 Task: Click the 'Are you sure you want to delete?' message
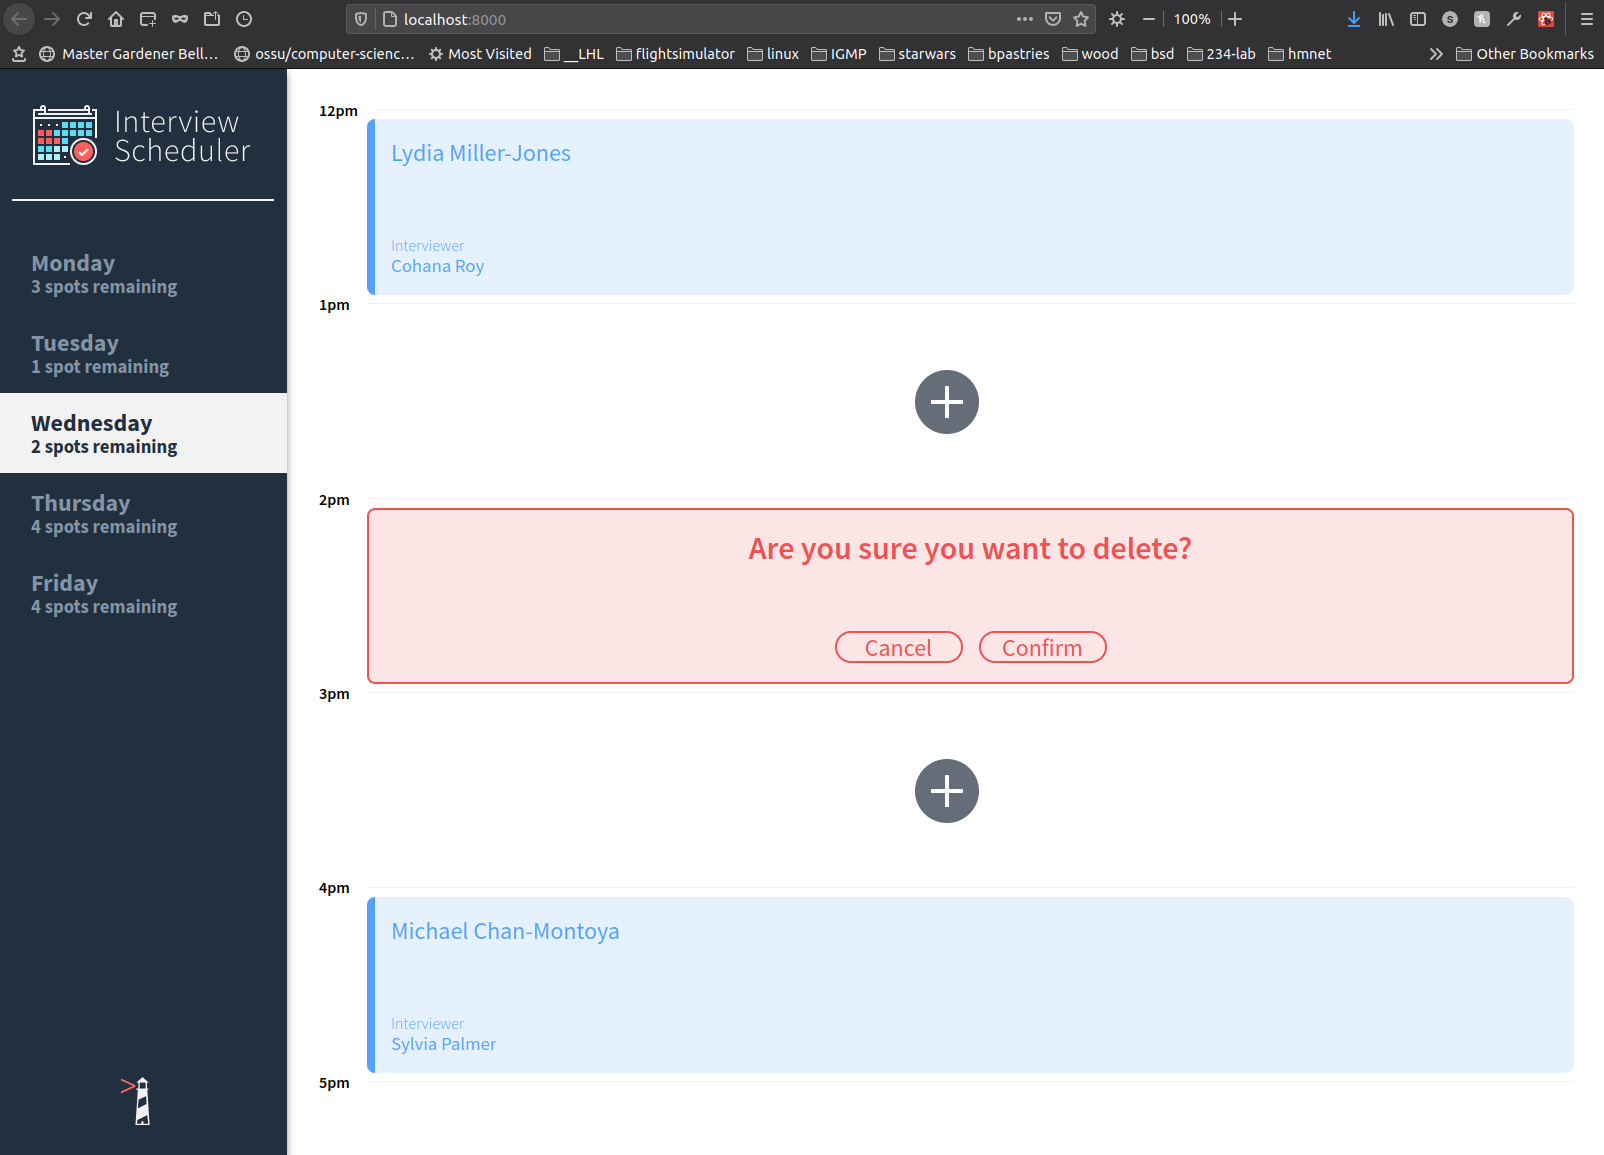[x=970, y=549]
